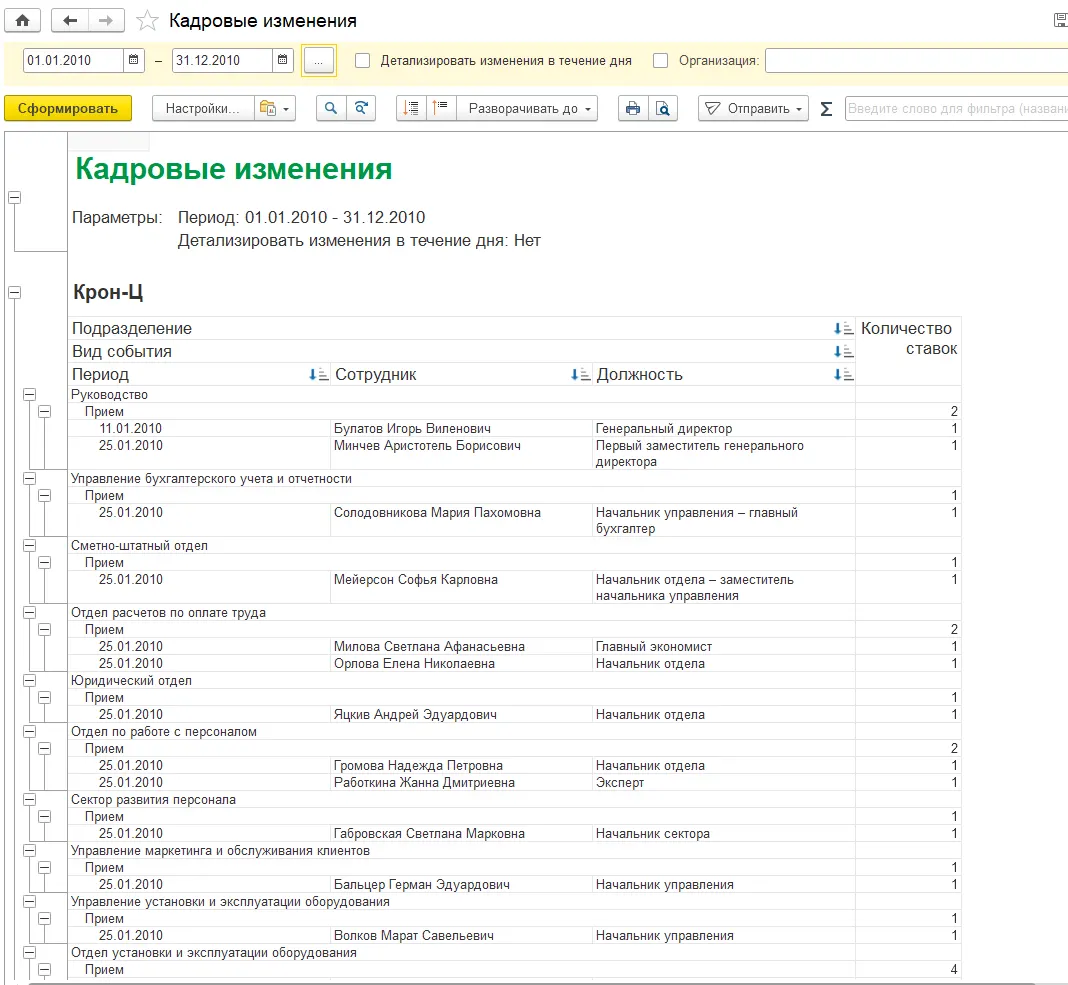The image size is (1068, 985).
Task: Collapse Сектор развития персонала group
Action: pos(29,800)
